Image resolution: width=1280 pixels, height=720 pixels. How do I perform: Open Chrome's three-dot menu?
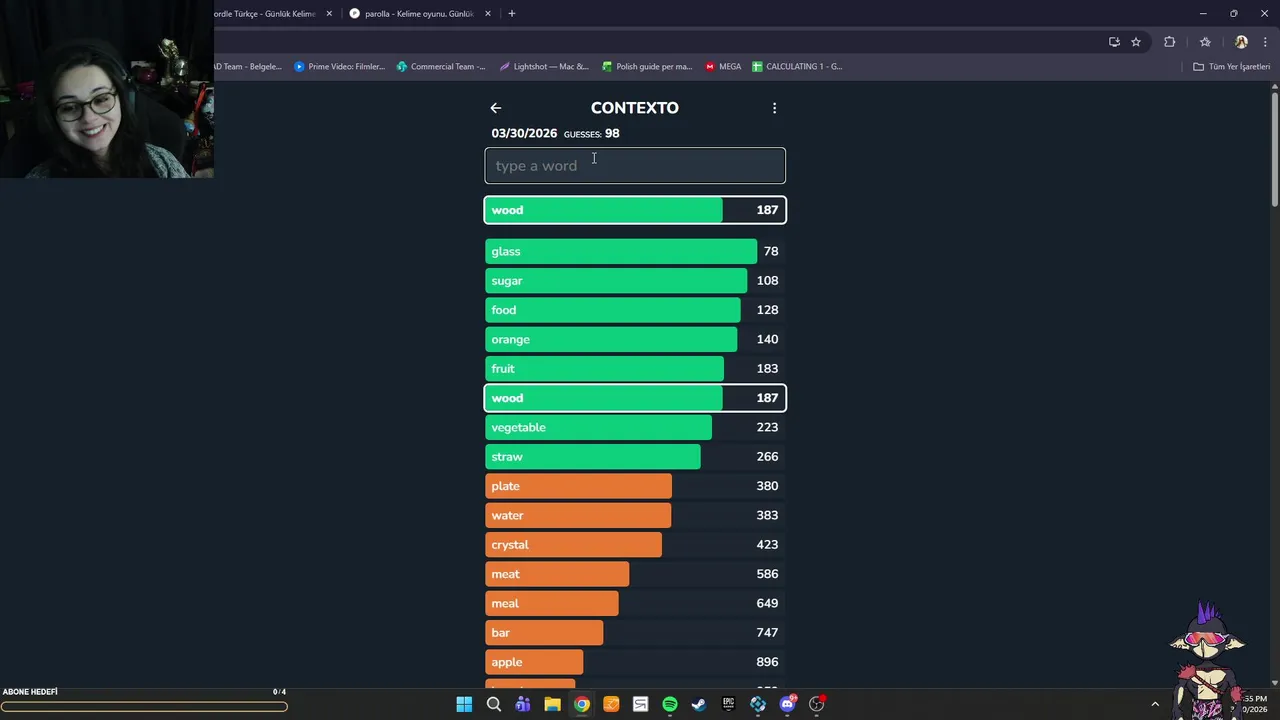click(x=1265, y=42)
